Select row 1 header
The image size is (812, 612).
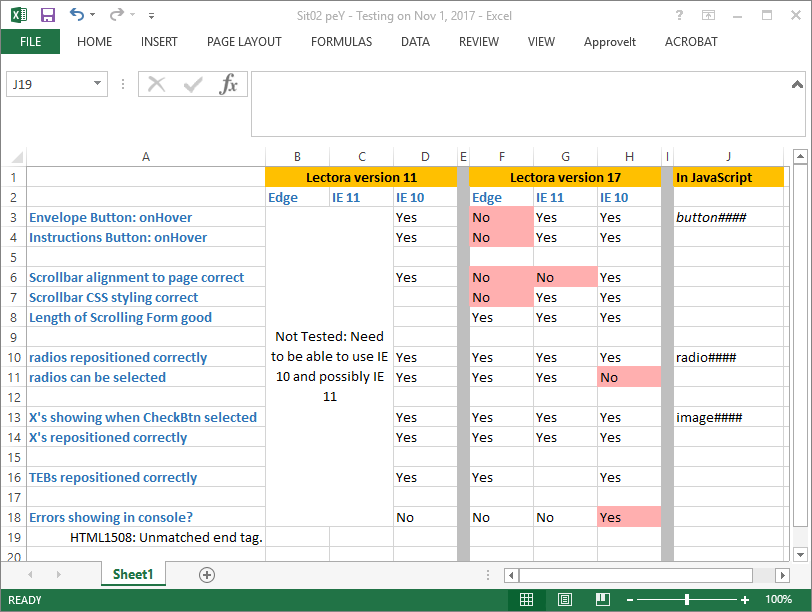pyautogui.click(x=14, y=177)
